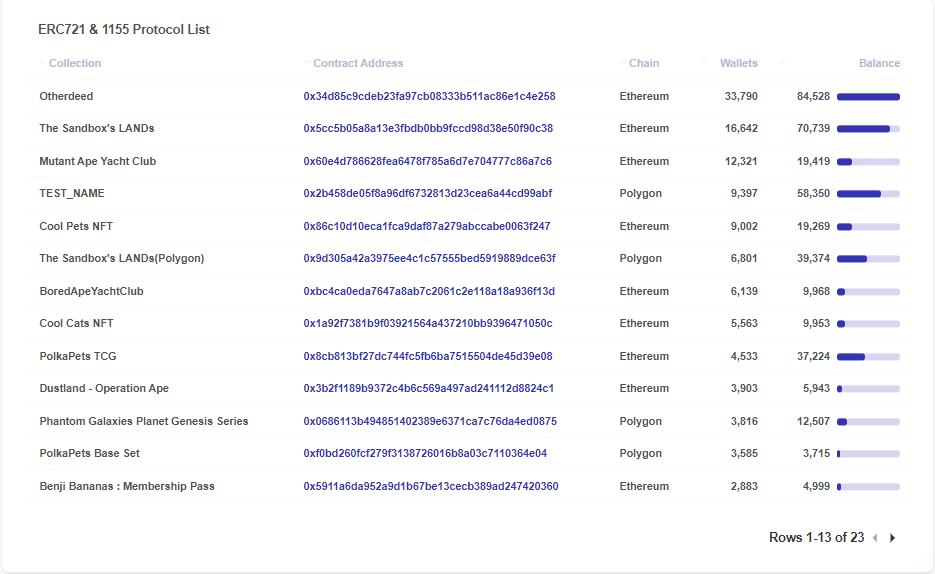
Task: Select the Cool Pets NFT name
Action: (x=76, y=226)
